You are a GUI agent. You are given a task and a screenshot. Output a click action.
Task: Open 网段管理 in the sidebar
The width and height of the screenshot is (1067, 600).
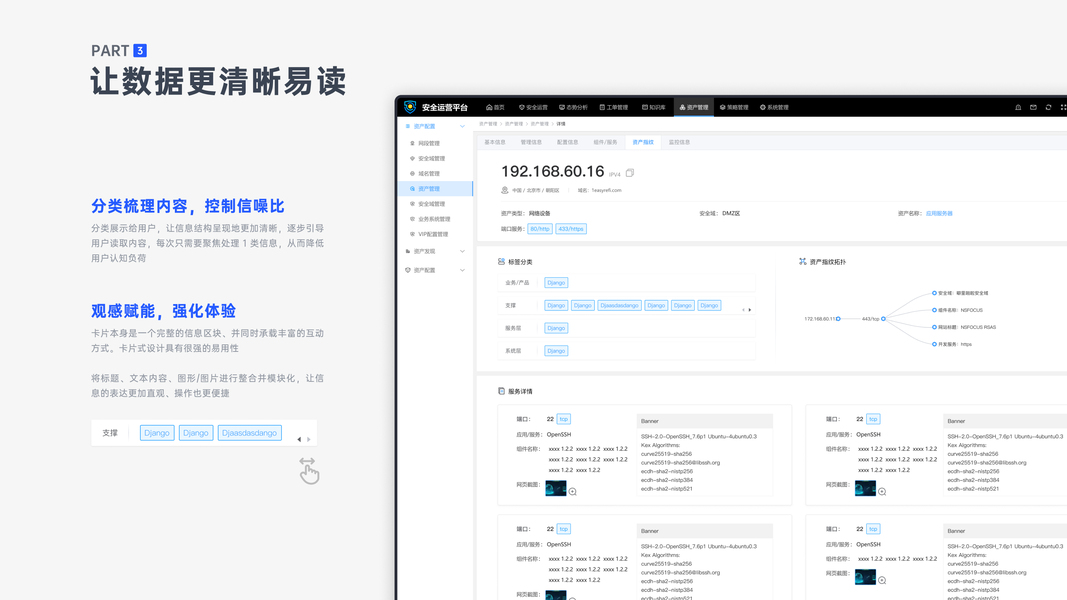(x=429, y=144)
